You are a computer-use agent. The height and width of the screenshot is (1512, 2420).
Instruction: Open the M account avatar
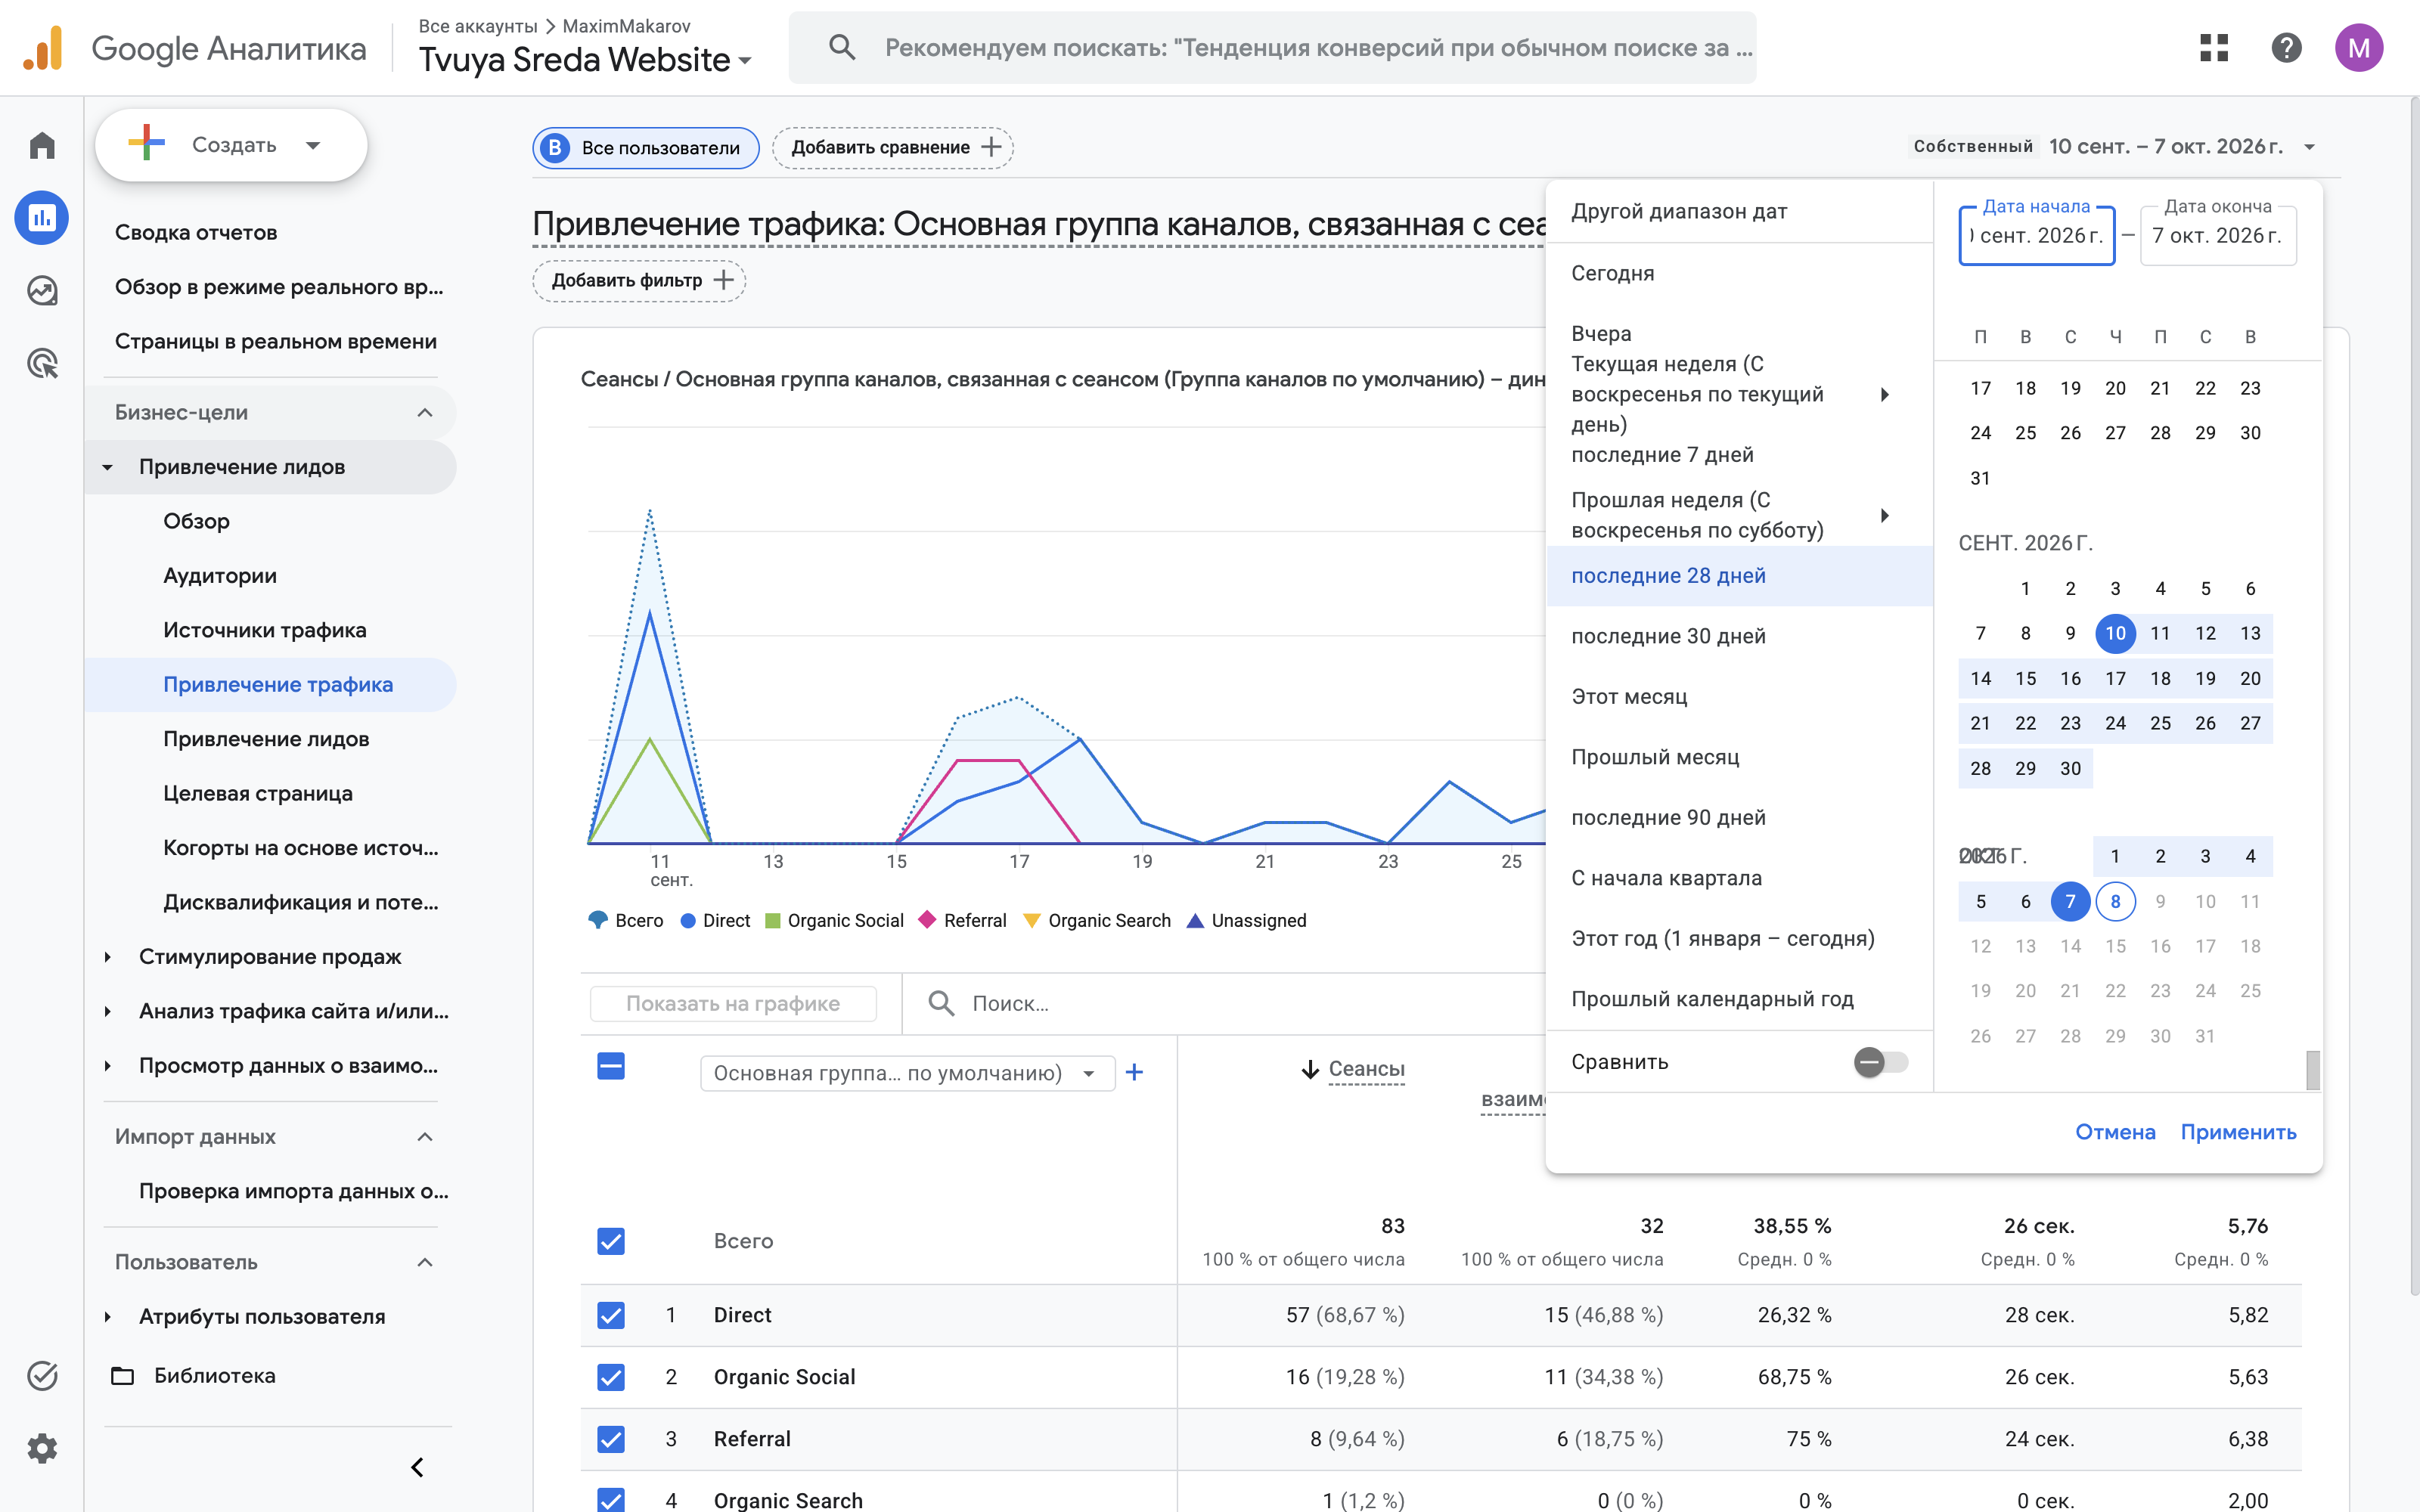click(x=2359, y=47)
